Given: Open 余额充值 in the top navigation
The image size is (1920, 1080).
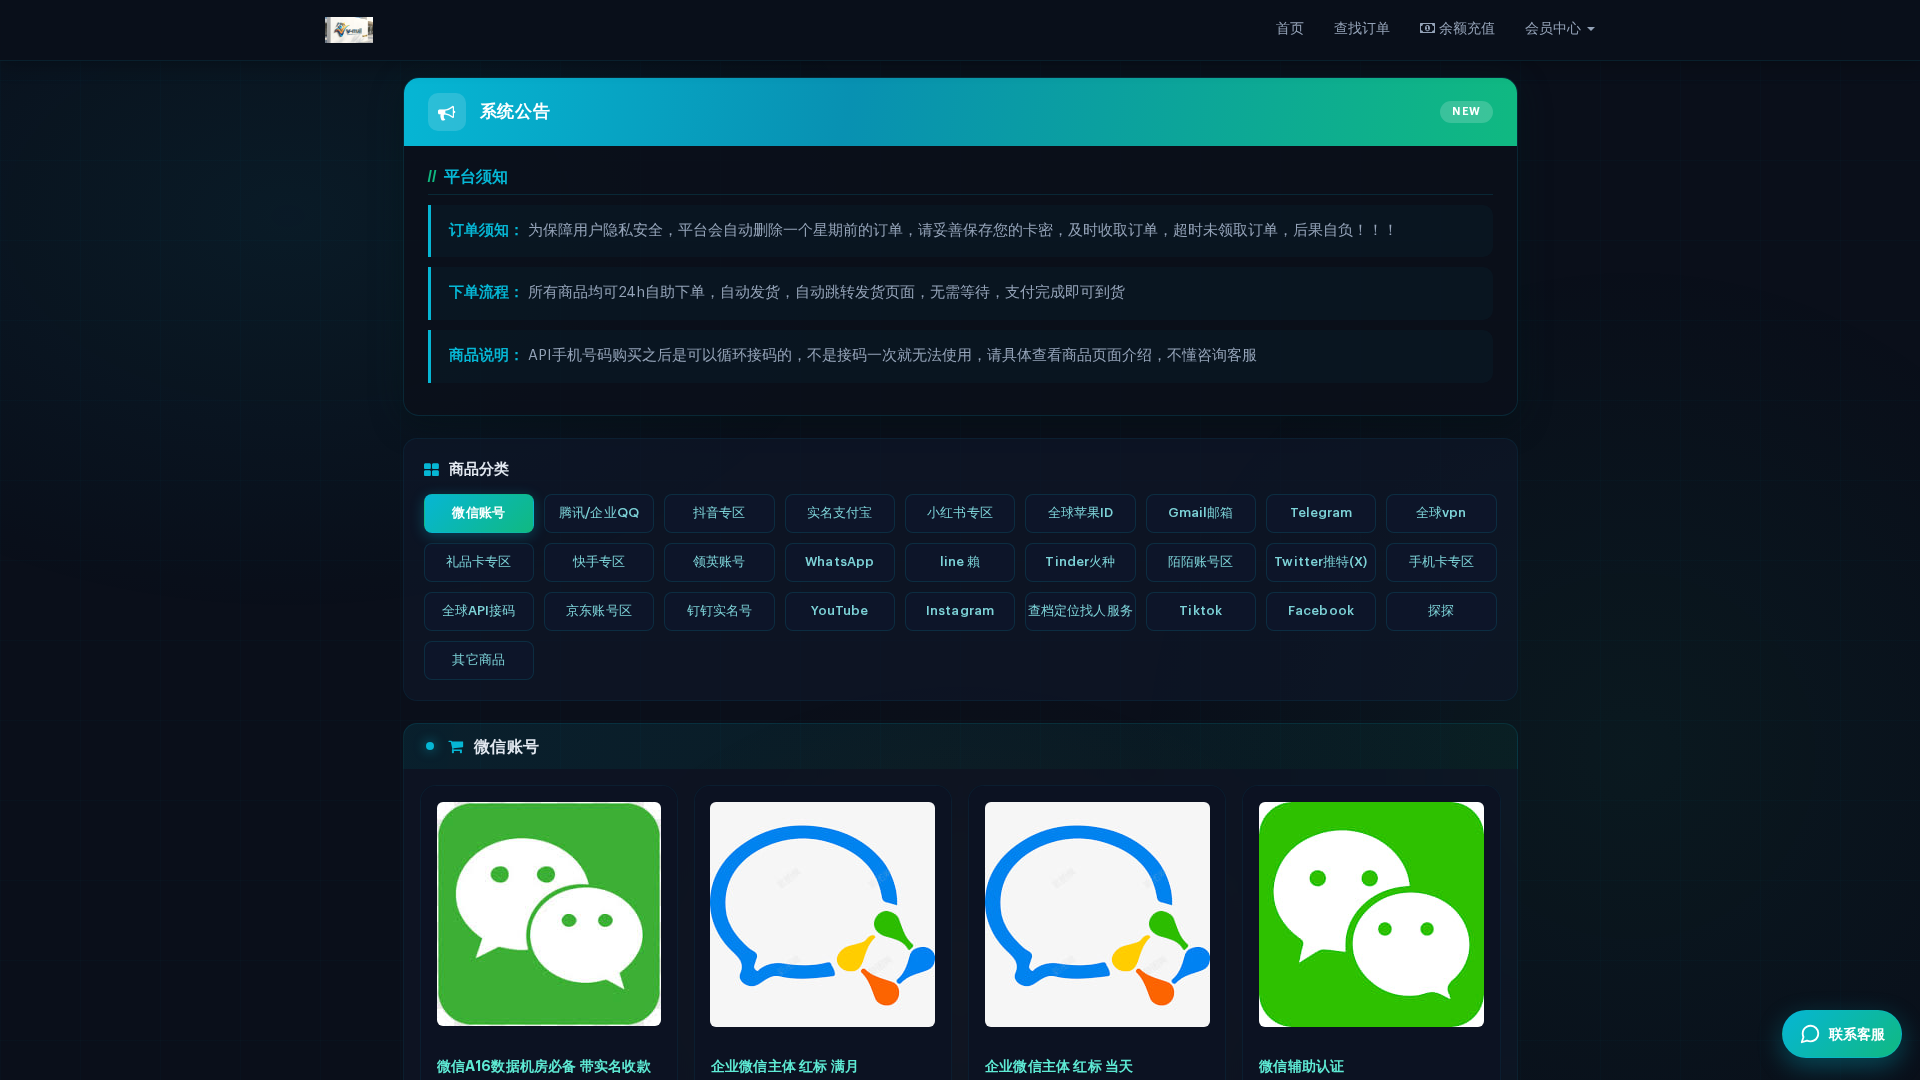Looking at the screenshot, I should 1457,28.
